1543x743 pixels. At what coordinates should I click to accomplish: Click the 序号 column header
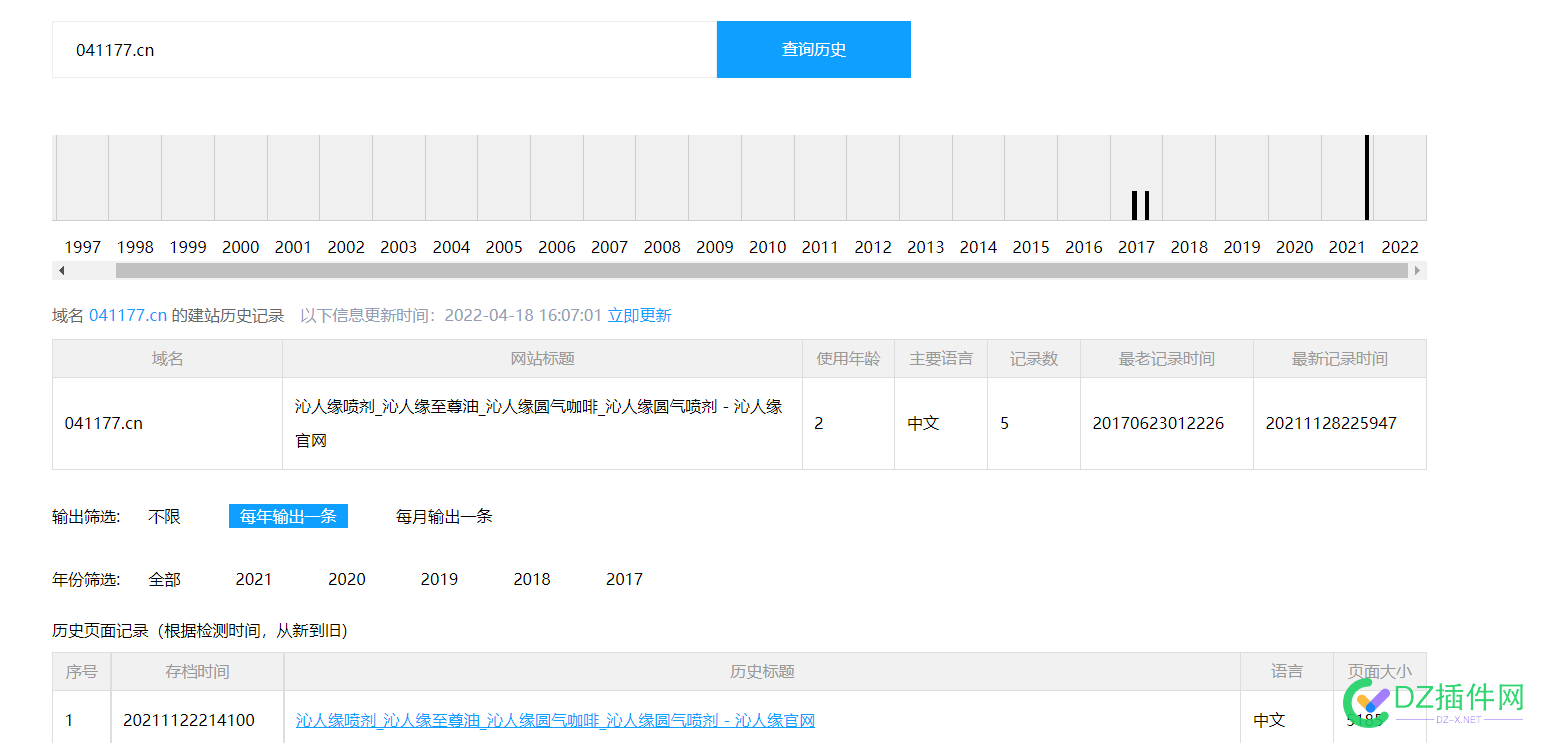81,672
